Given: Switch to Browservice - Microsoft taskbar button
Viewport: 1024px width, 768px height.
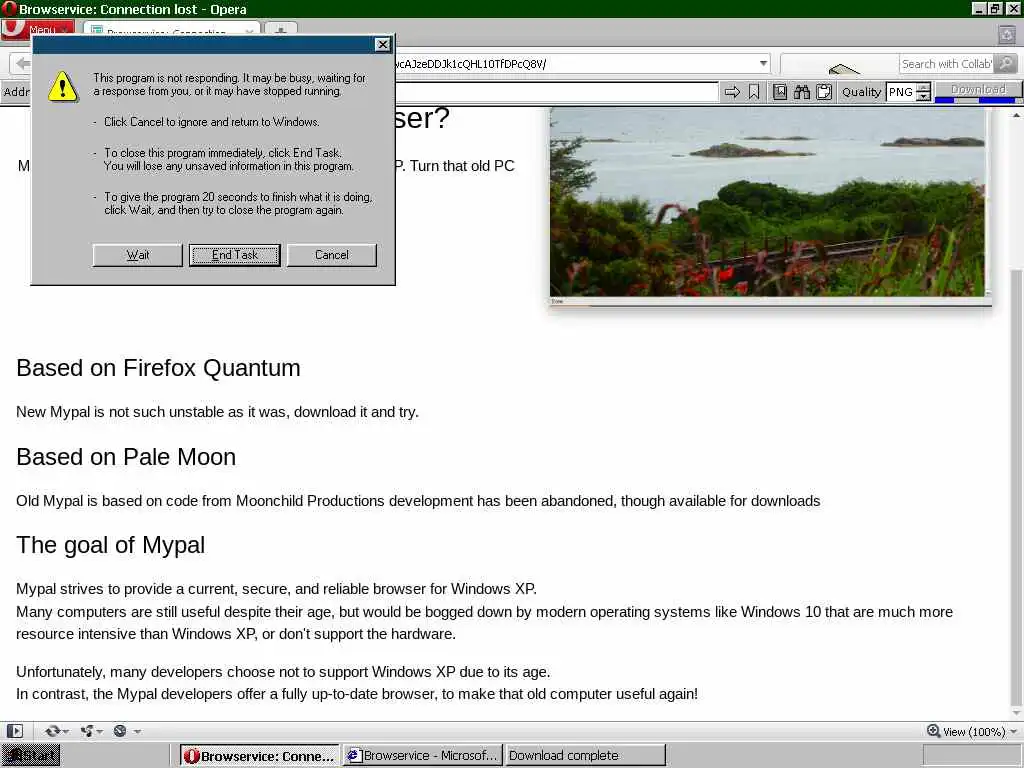Looking at the screenshot, I should point(423,756).
